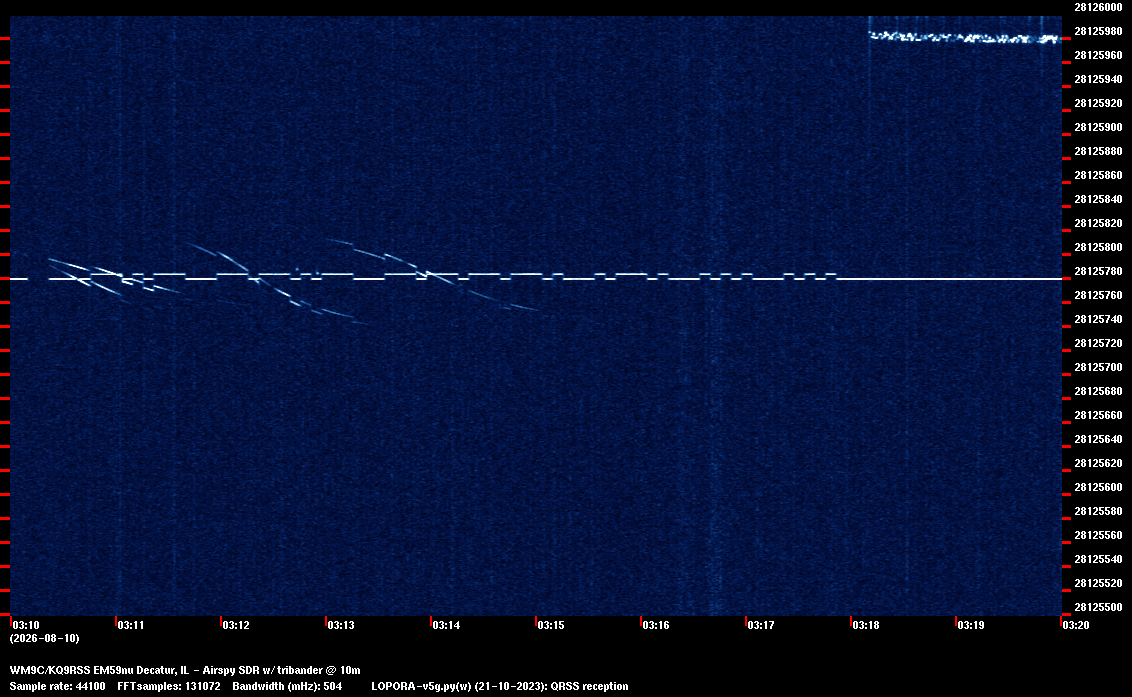Click the (2026-08-10) date label
Screen dimensions: 1132x697
click(45, 638)
